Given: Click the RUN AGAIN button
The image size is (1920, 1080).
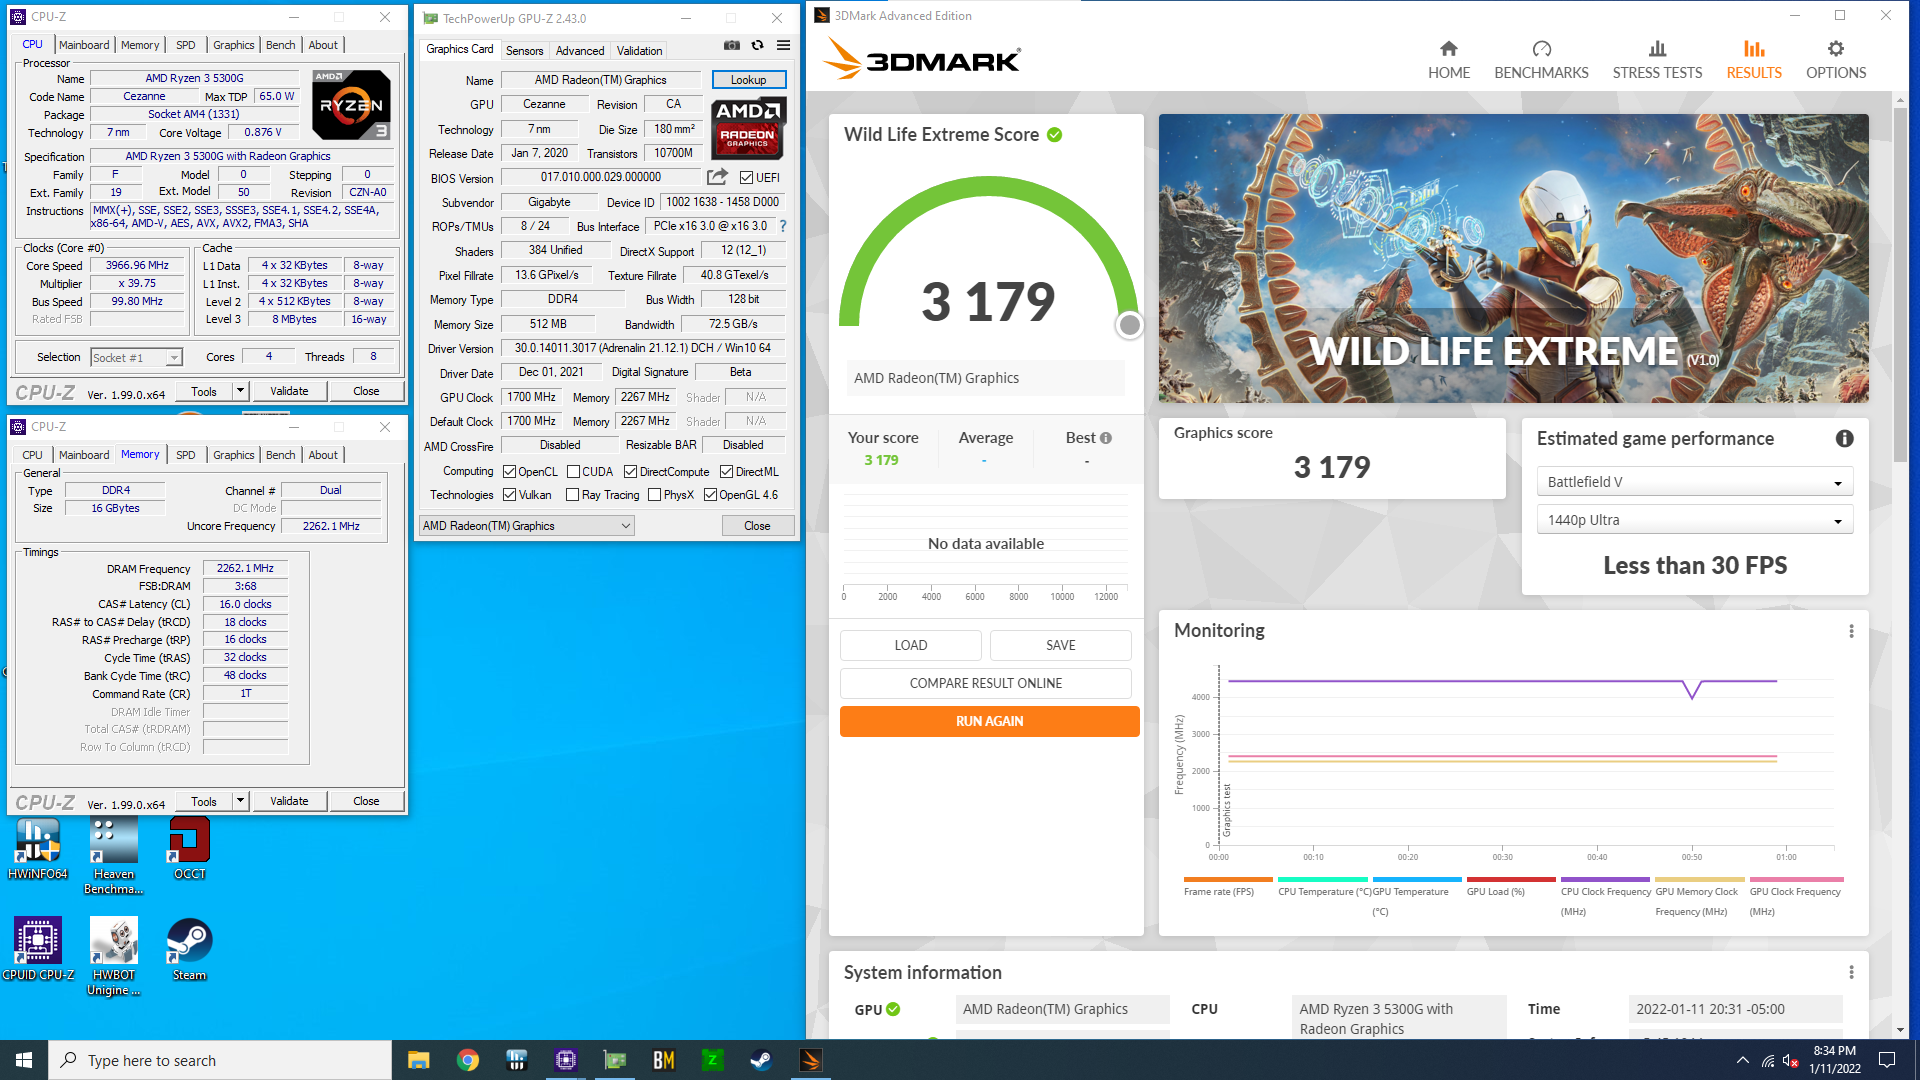Looking at the screenshot, I should click(x=989, y=721).
